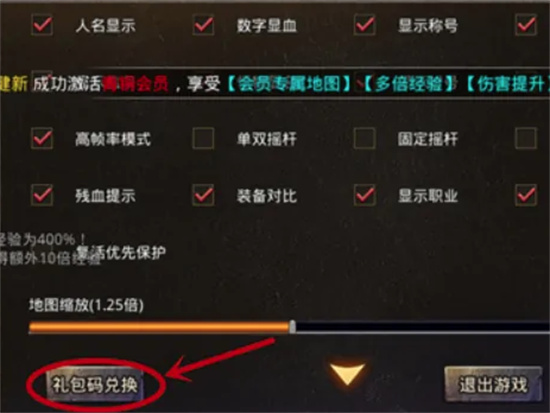Check the 固定摇杆 option
The width and height of the screenshot is (550, 413).
coord(365,138)
